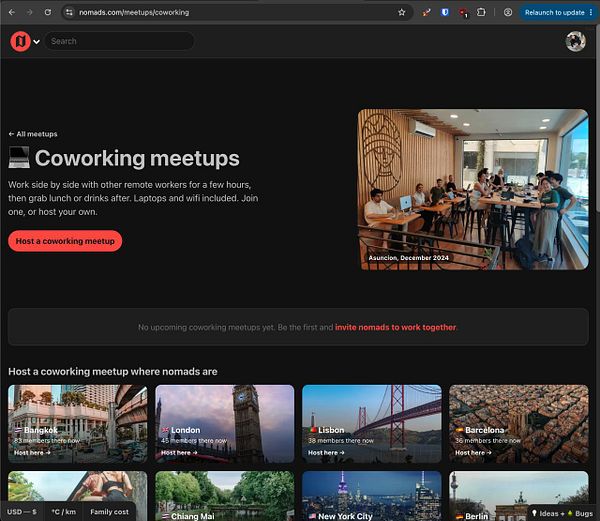Open the Chiang Mai city card

point(225,496)
